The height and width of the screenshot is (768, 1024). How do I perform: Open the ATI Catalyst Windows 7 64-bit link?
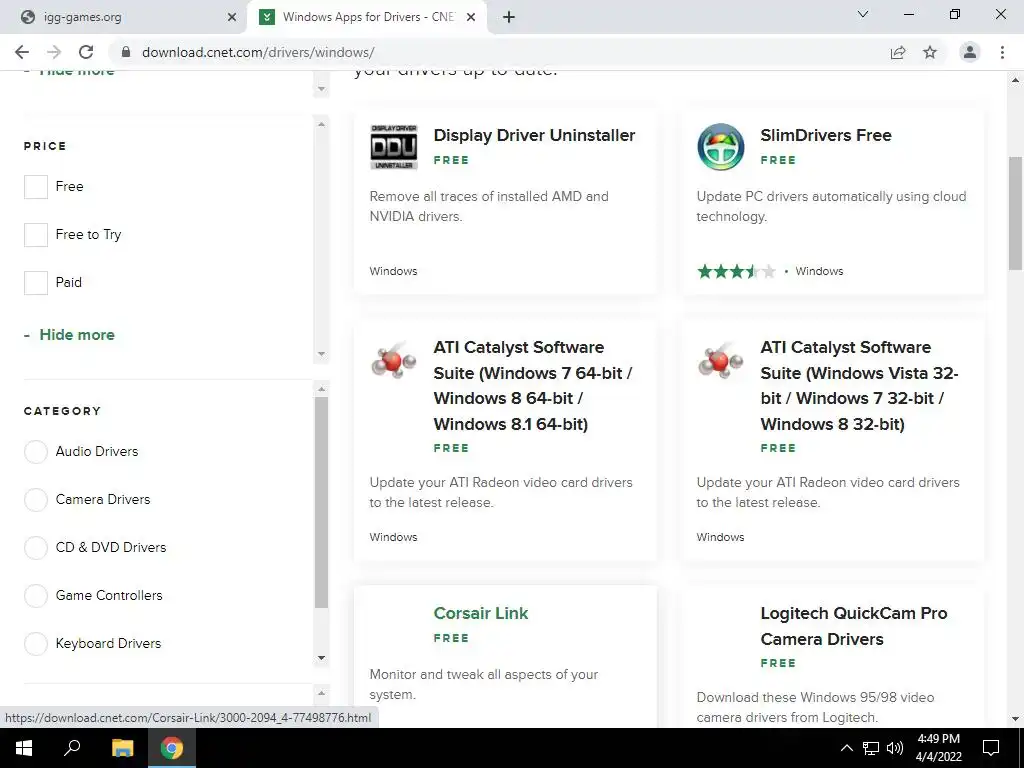(532, 385)
